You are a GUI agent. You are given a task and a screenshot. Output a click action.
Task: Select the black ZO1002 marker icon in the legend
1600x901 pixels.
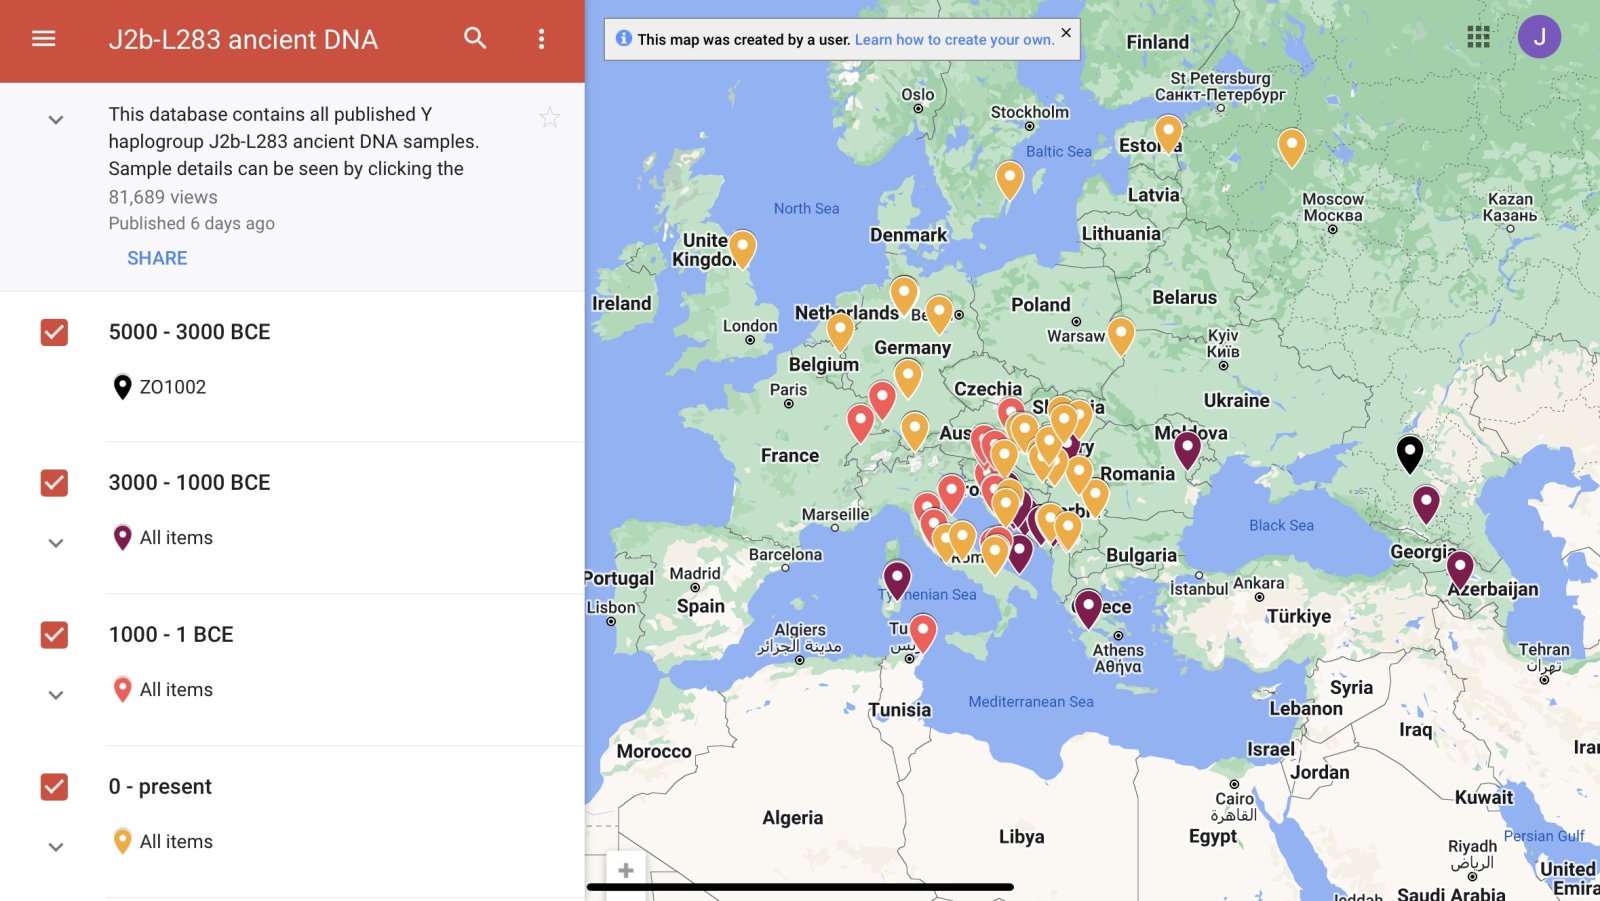click(122, 387)
